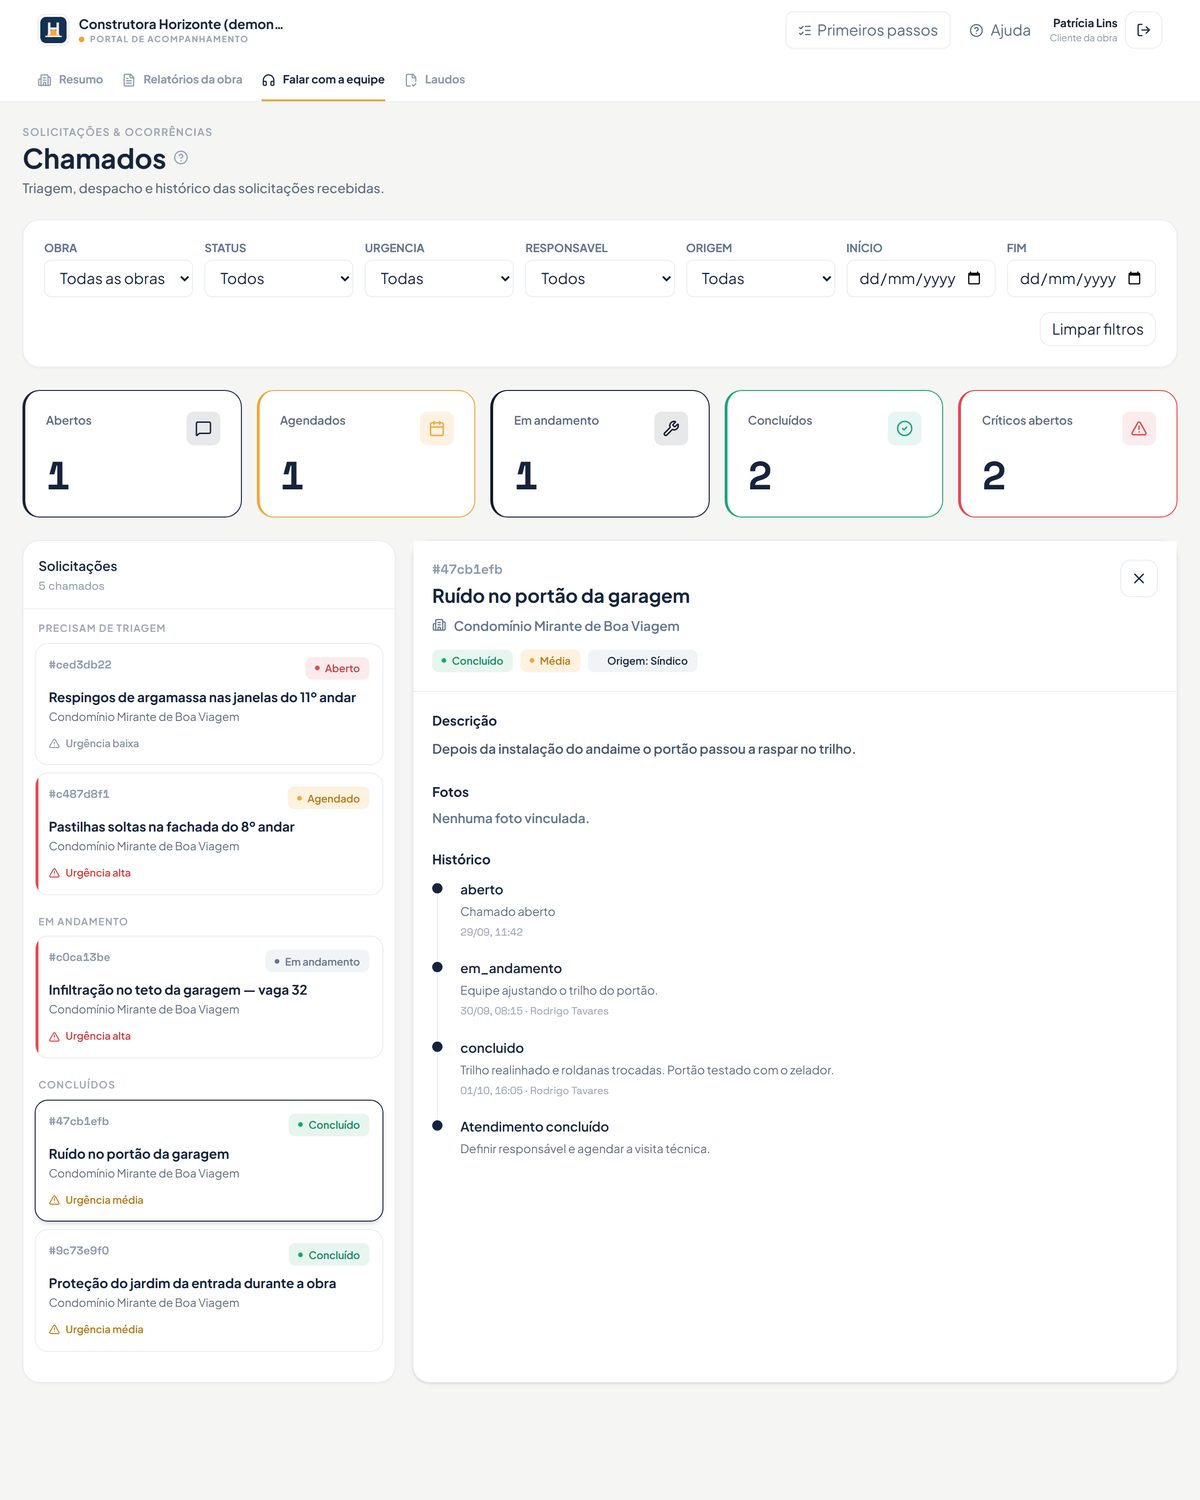Click the Construtora Horizonte logo icon
The width and height of the screenshot is (1200, 1500).
coord(53,30)
